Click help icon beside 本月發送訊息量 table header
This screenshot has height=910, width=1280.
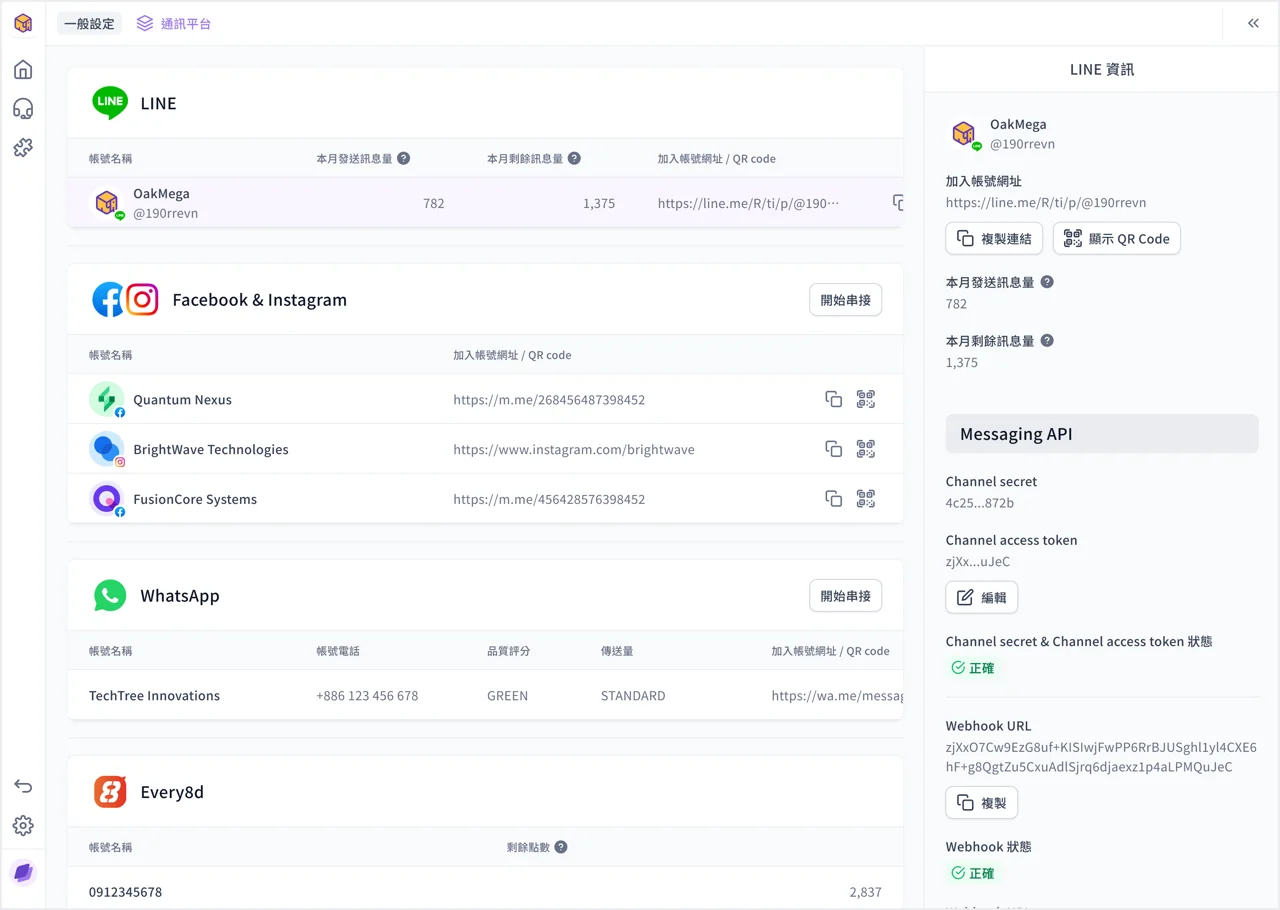click(x=404, y=158)
